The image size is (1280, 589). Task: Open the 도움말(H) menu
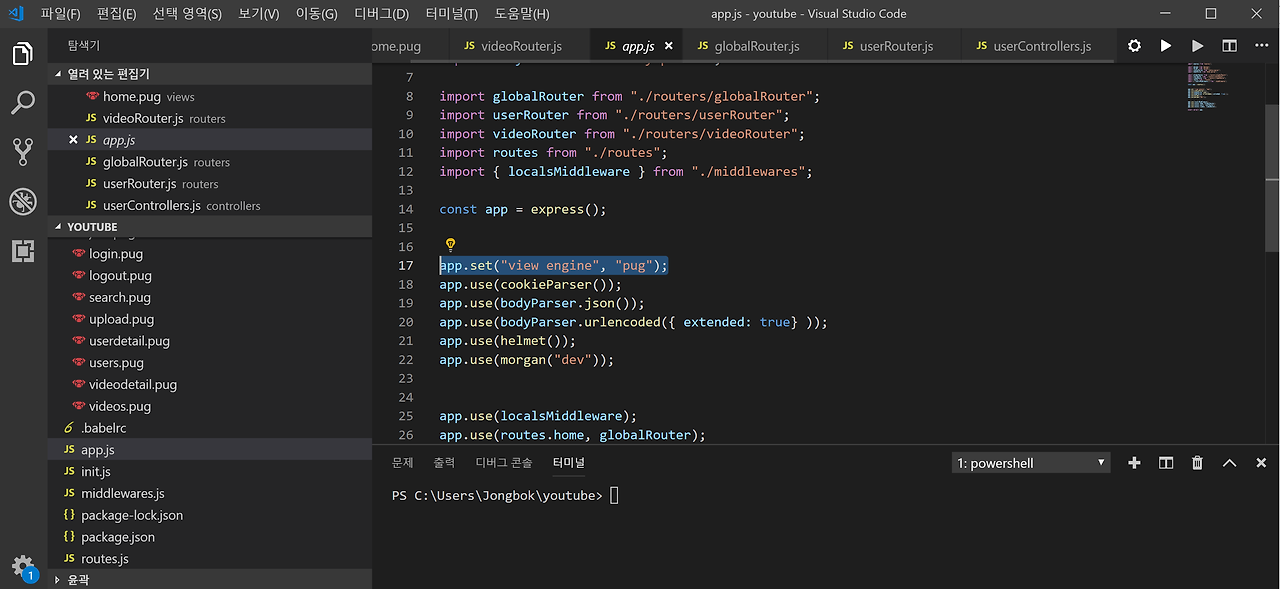(x=522, y=14)
